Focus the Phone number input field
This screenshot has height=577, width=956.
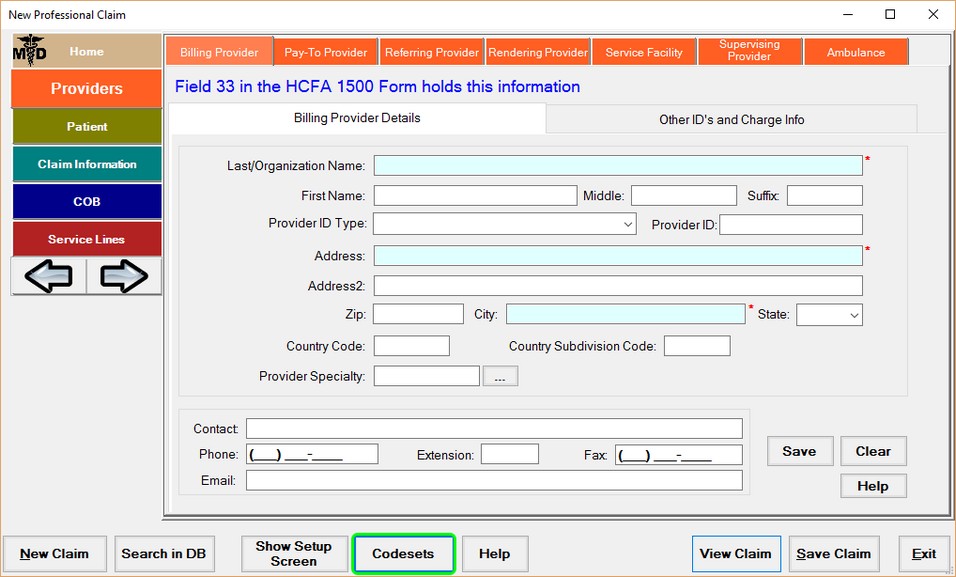[312, 455]
